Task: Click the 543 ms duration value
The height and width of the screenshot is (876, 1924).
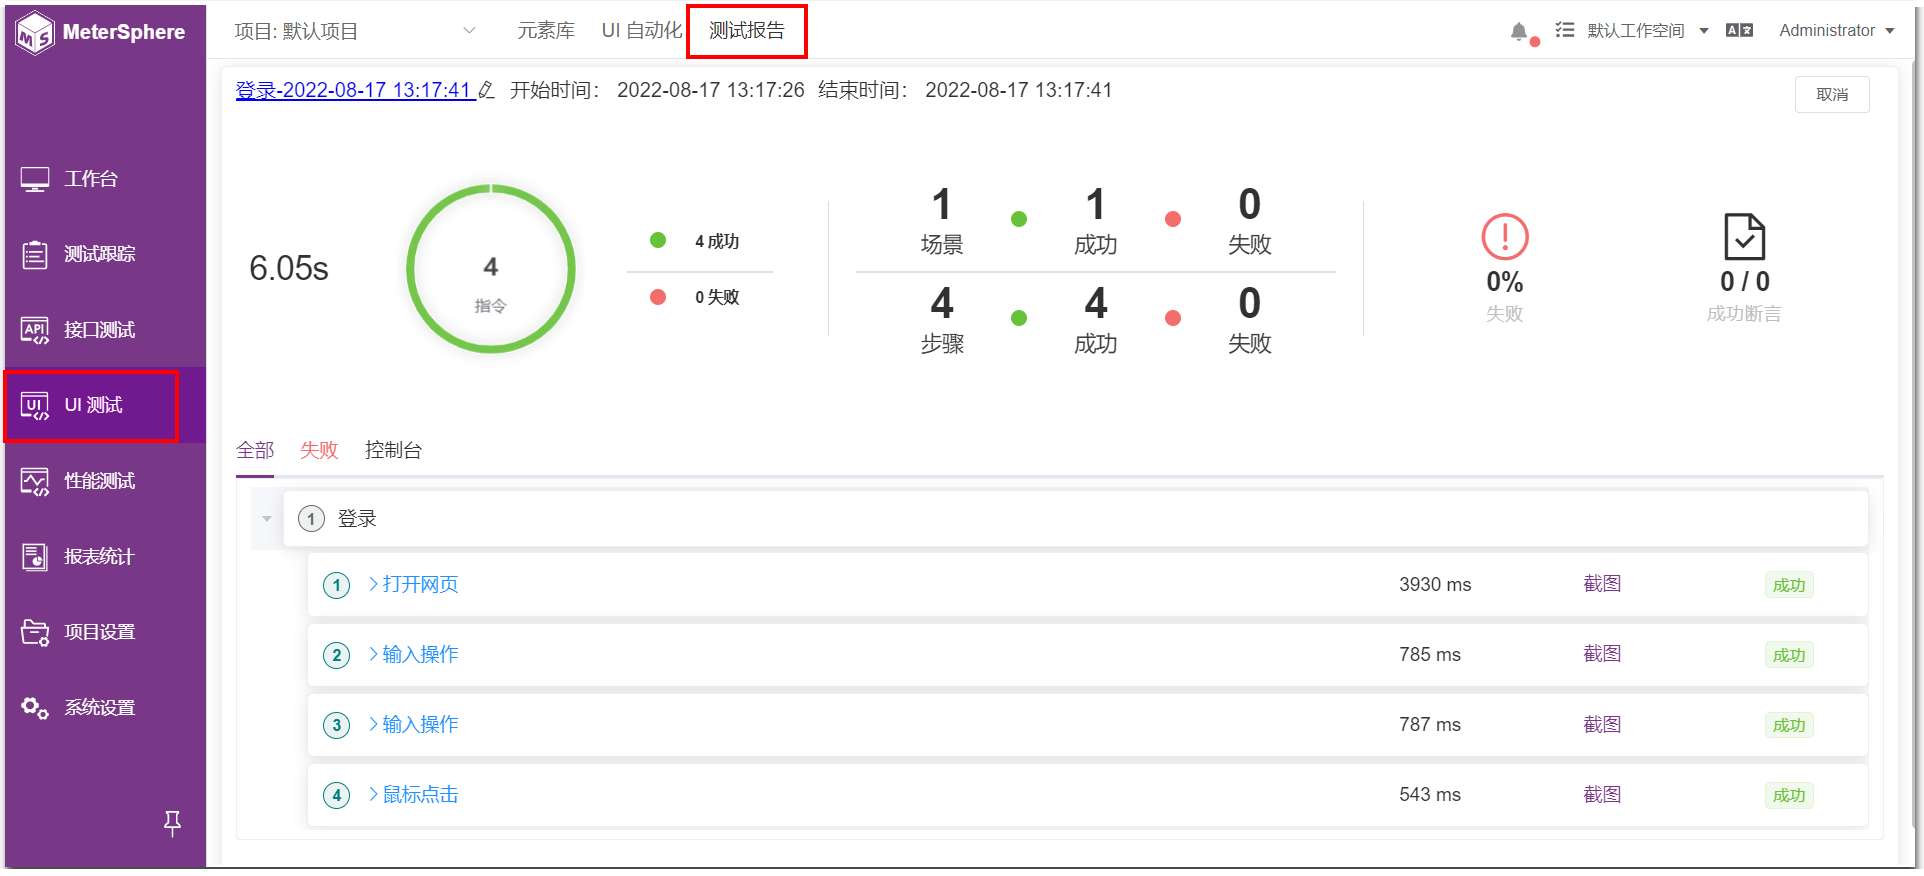Action: pos(1430,795)
